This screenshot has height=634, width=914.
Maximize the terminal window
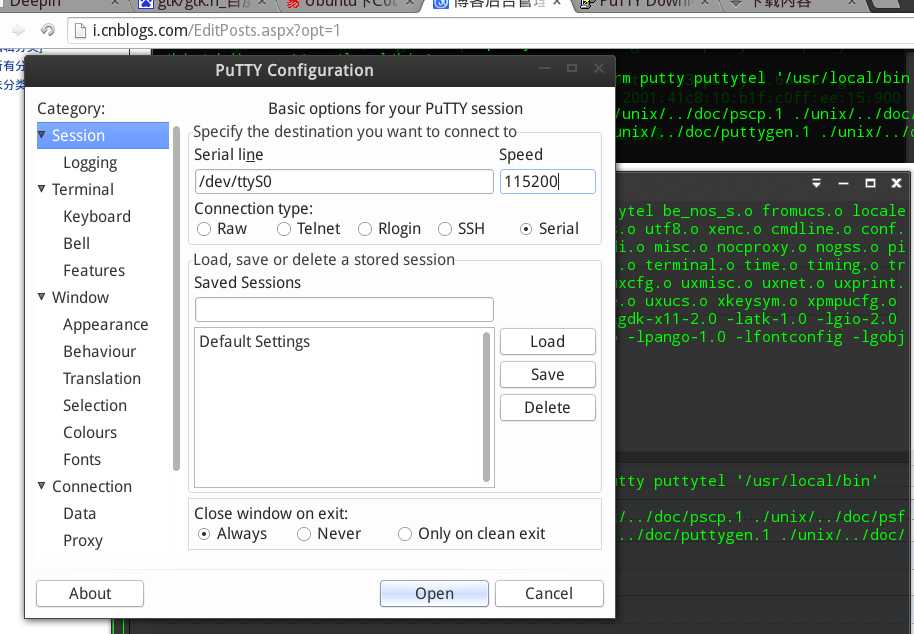[870, 183]
